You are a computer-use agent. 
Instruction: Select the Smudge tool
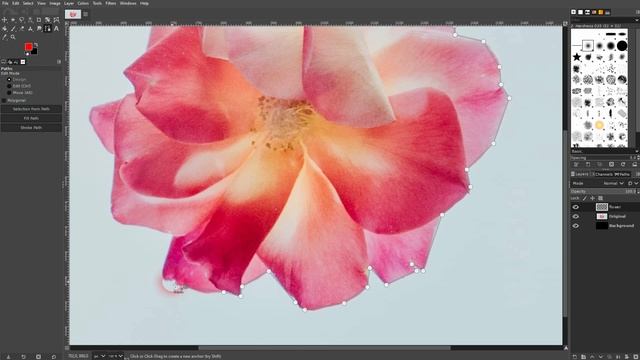tap(39, 29)
